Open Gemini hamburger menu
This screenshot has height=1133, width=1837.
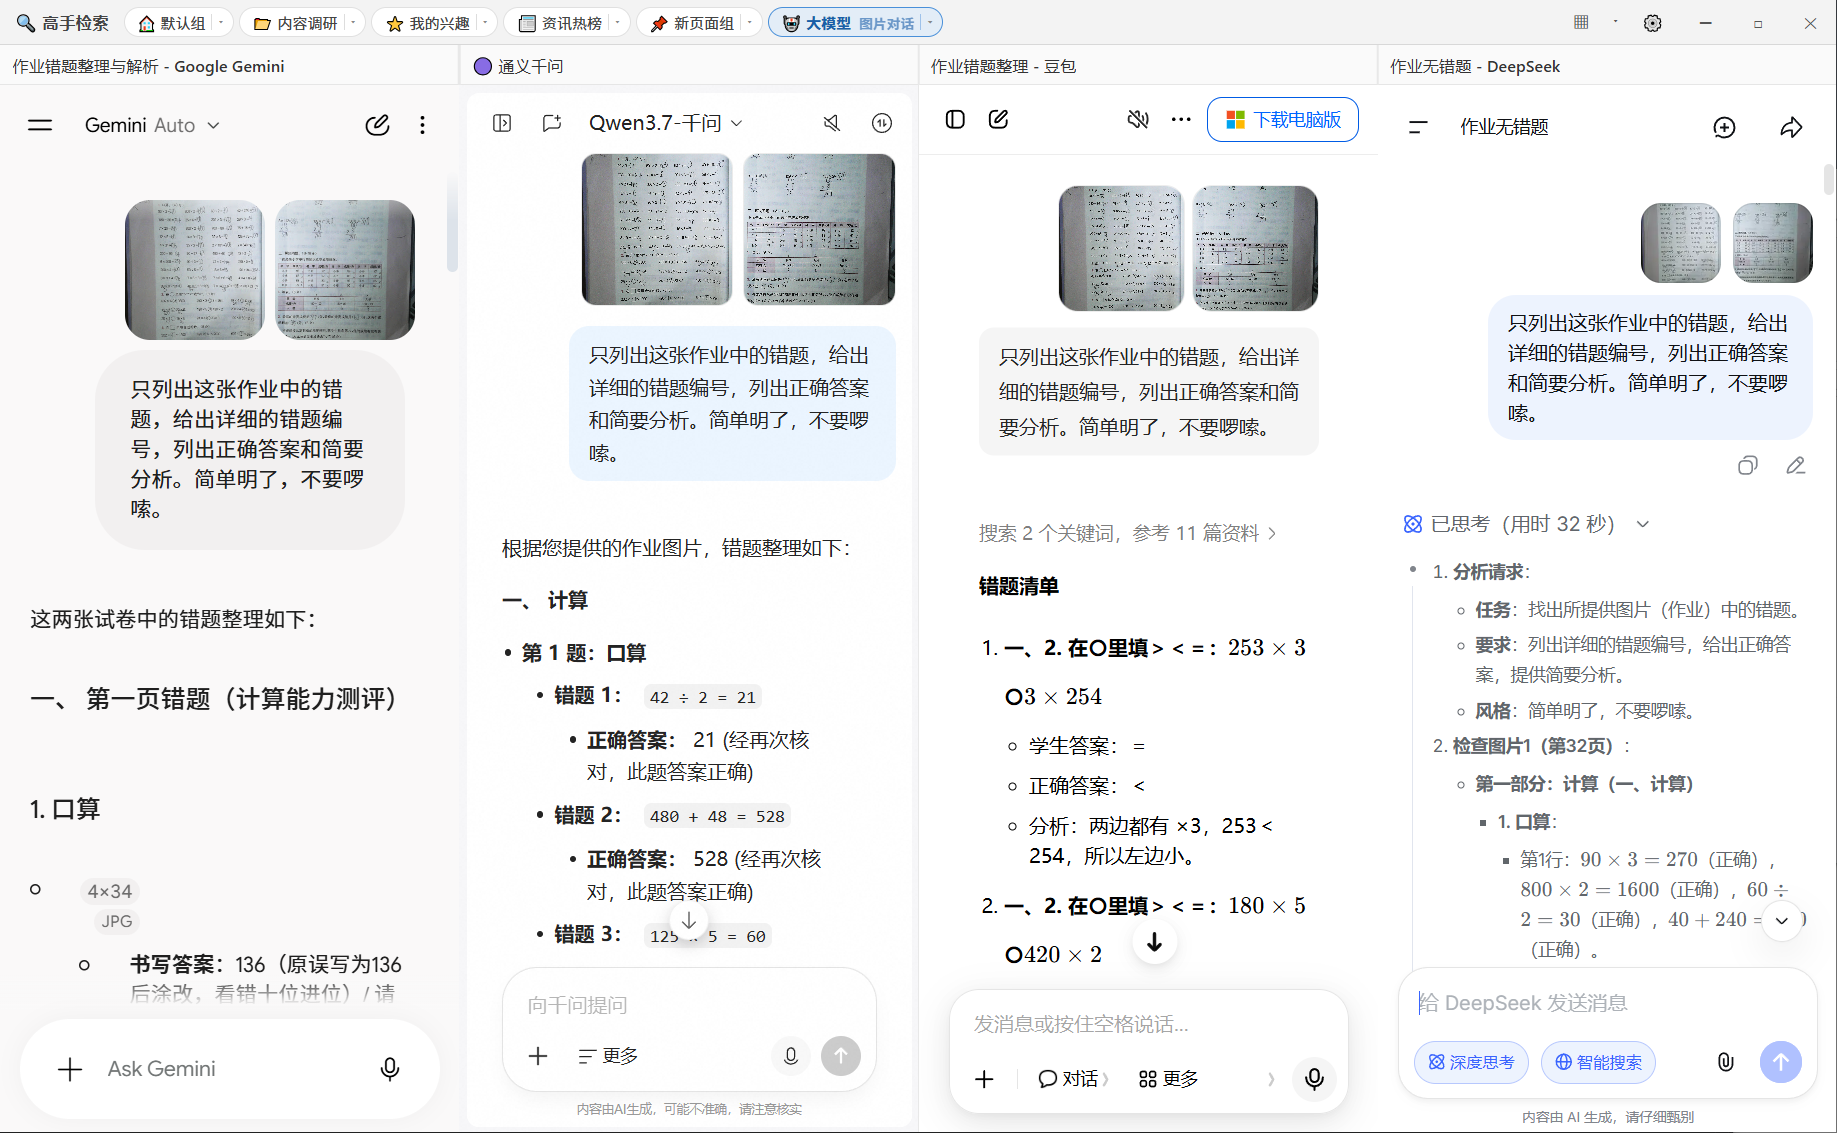tap(40, 125)
